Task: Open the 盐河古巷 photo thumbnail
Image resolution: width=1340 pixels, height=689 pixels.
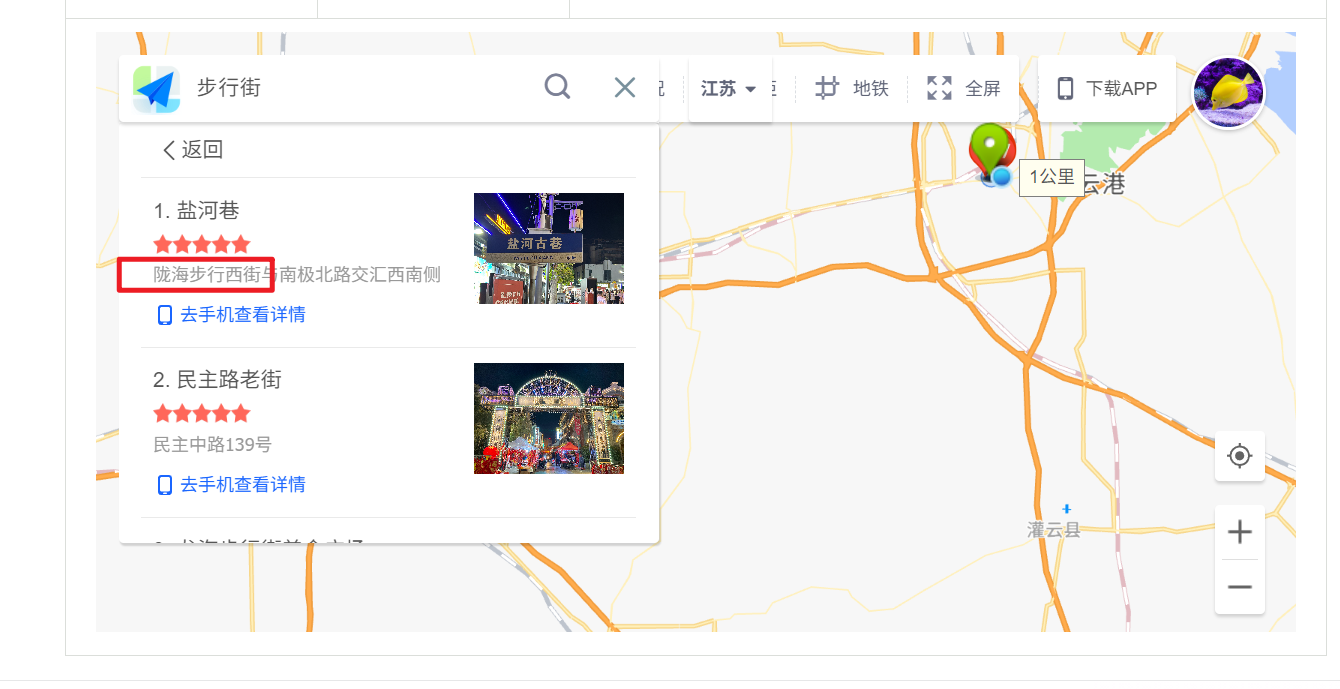Action: tap(548, 248)
